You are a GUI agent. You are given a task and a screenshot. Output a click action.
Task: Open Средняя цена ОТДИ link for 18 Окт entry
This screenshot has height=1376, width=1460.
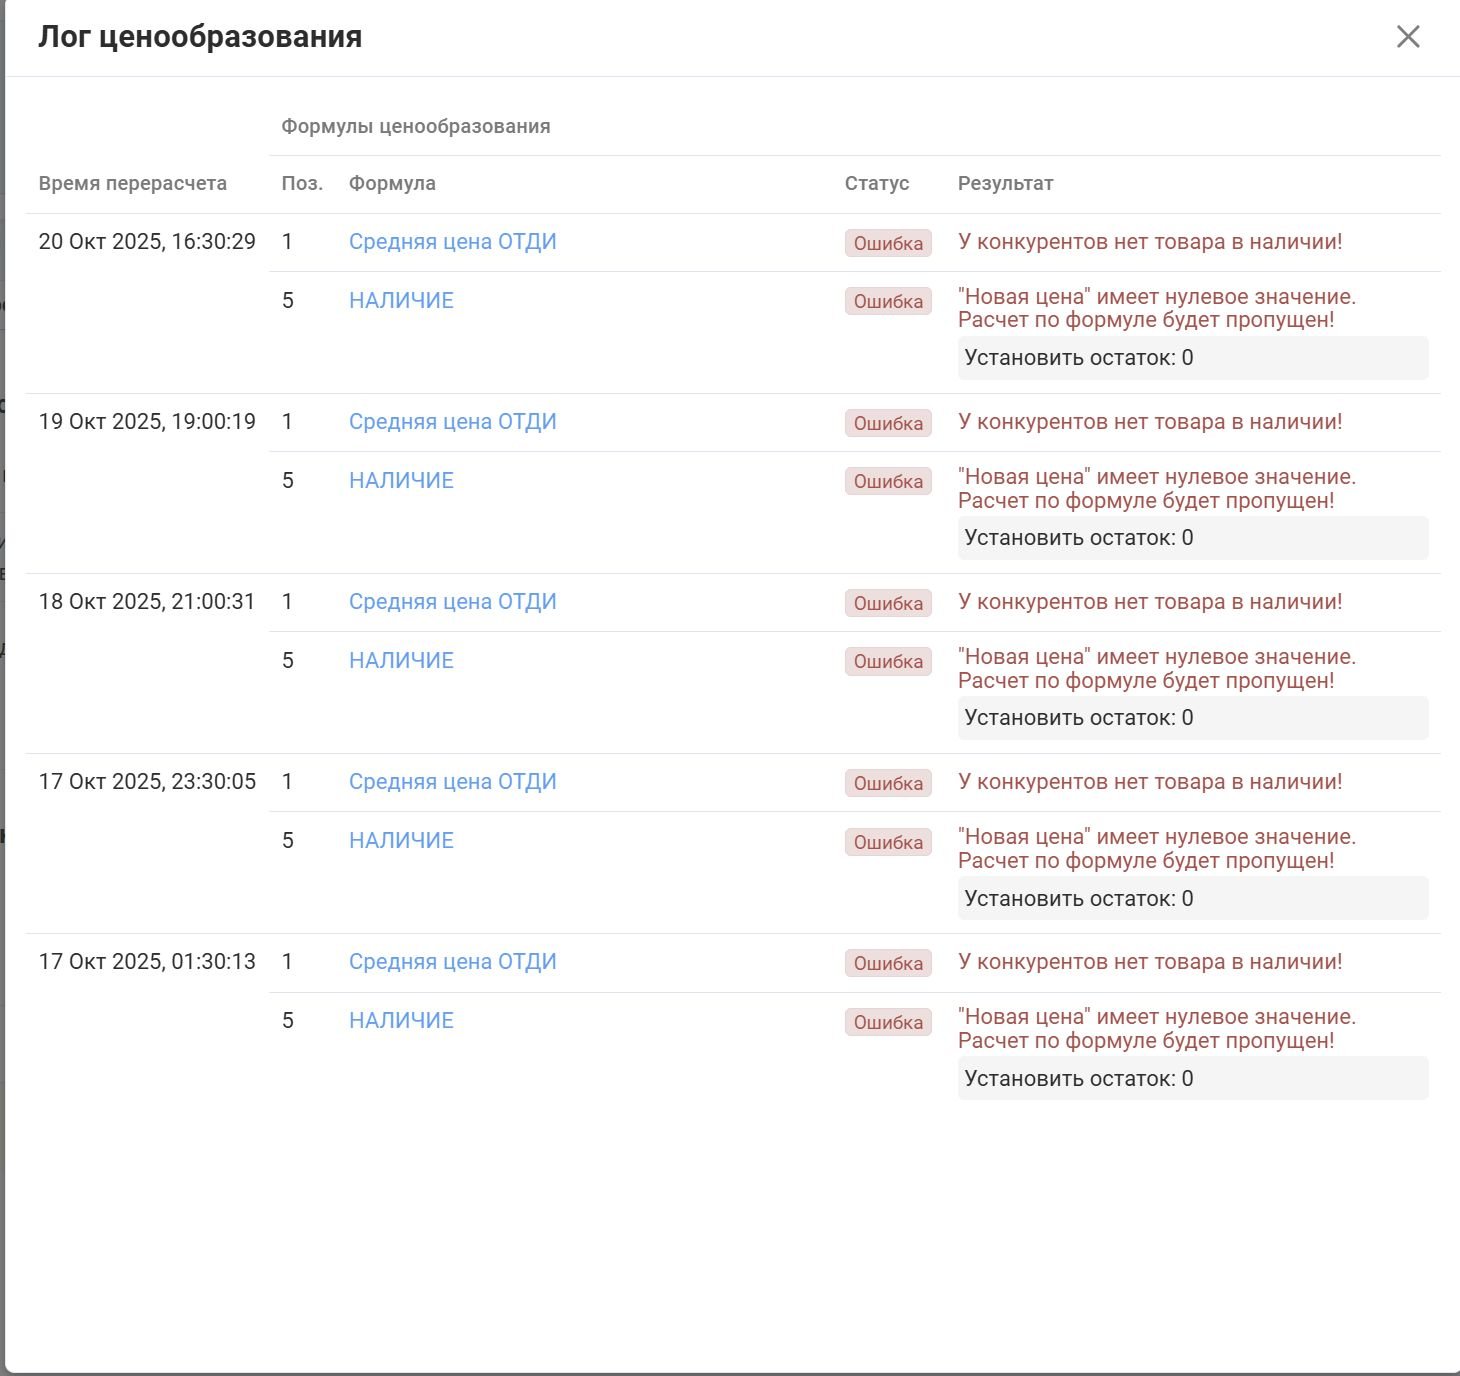point(452,602)
